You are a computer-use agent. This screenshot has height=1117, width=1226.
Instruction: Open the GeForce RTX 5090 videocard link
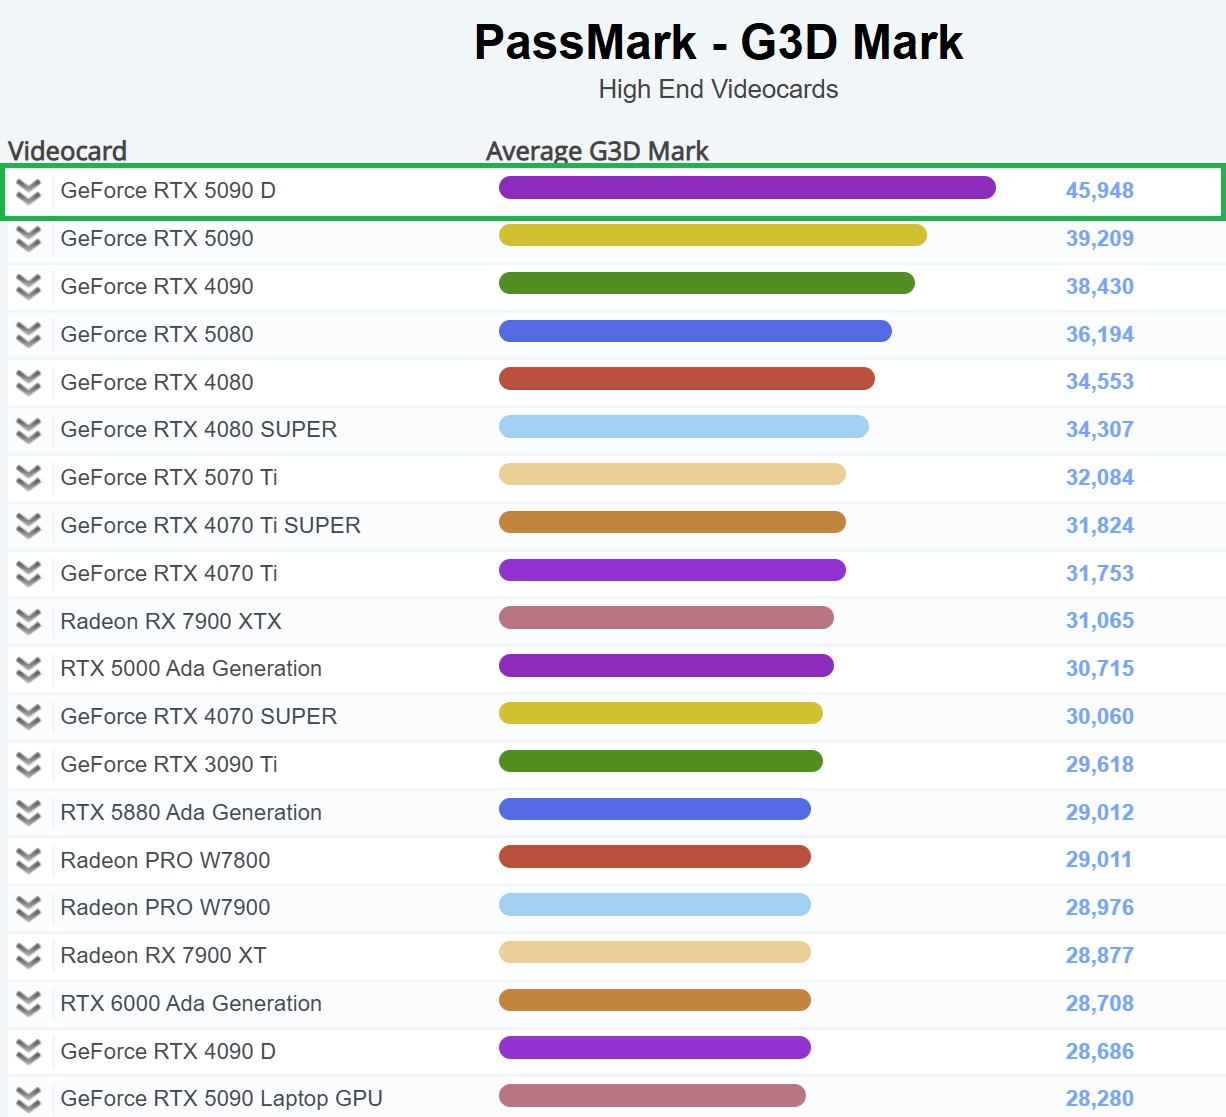point(157,238)
